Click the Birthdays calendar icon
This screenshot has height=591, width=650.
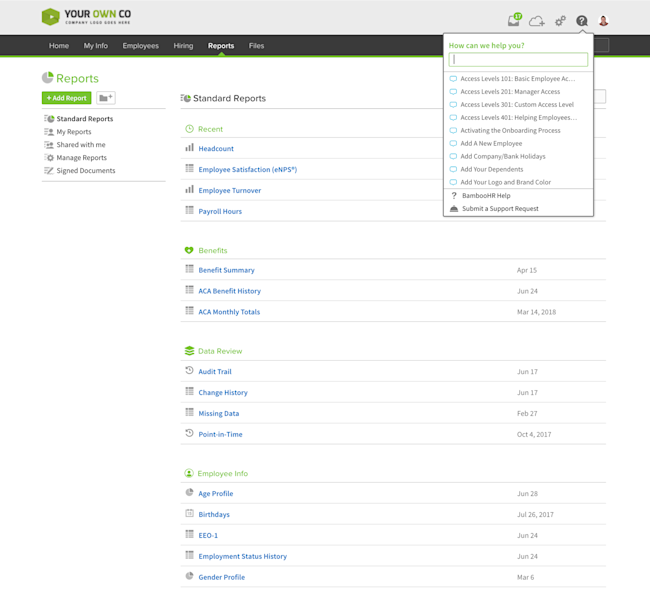click(189, 513)
